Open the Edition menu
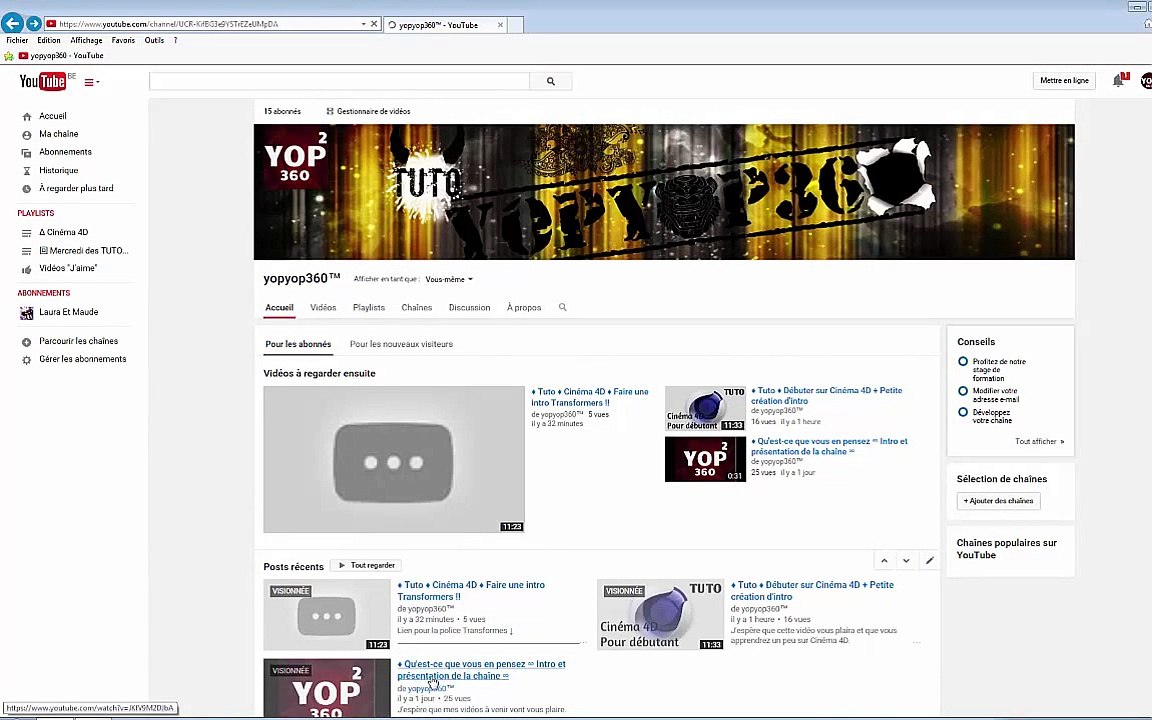 pyautogui.click(x=48, y=40)
